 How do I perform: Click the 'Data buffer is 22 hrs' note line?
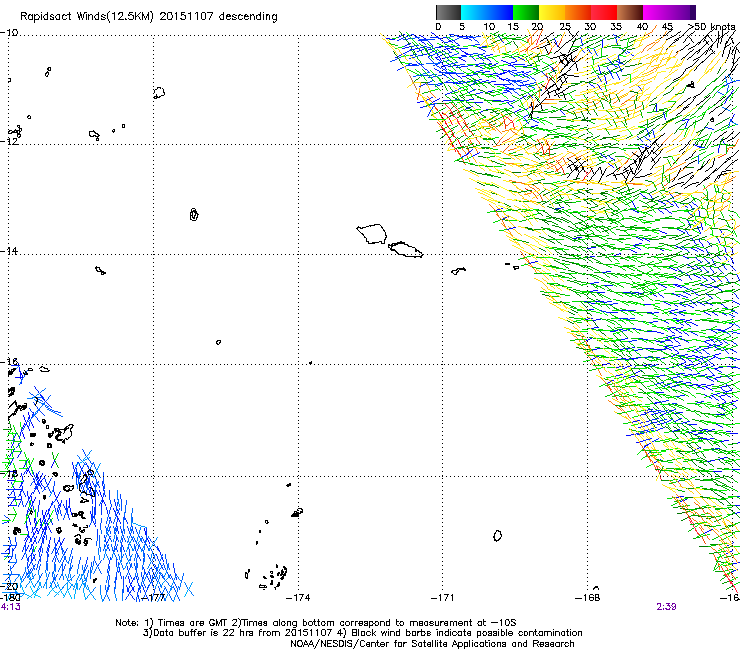(x=362, y=633)
